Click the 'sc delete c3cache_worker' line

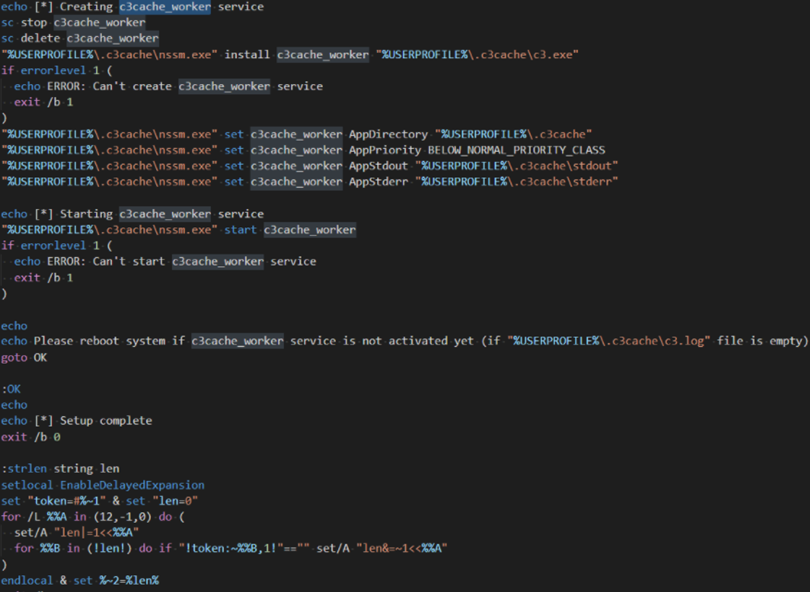pyautogui.click(x=80, y=39)
